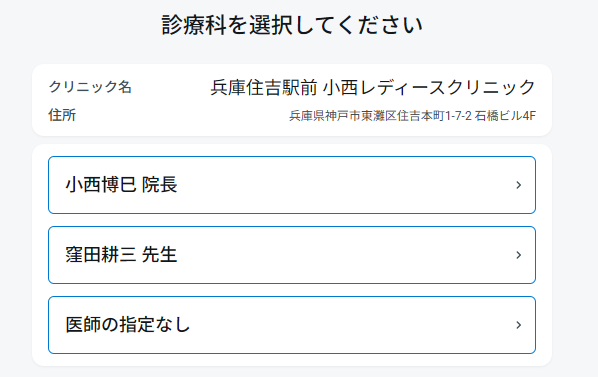
Task: Click the address text 兵庫県神戸市東灘区住吉本町1-7-2
Action: click(x=380, y=116)
